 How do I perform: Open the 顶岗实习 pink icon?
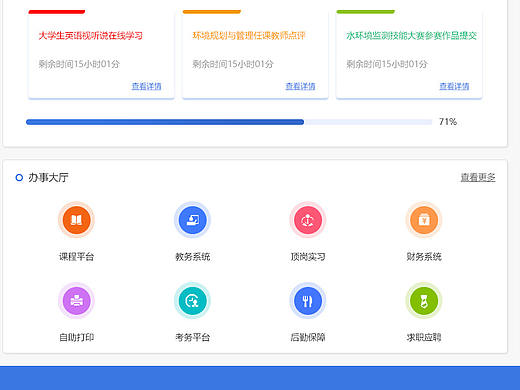pos(308,220)
